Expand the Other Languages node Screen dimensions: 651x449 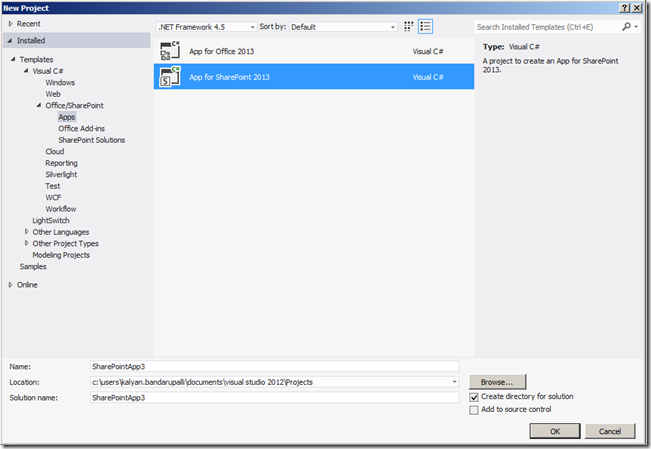pyautogui.click(x=27, y=231)
